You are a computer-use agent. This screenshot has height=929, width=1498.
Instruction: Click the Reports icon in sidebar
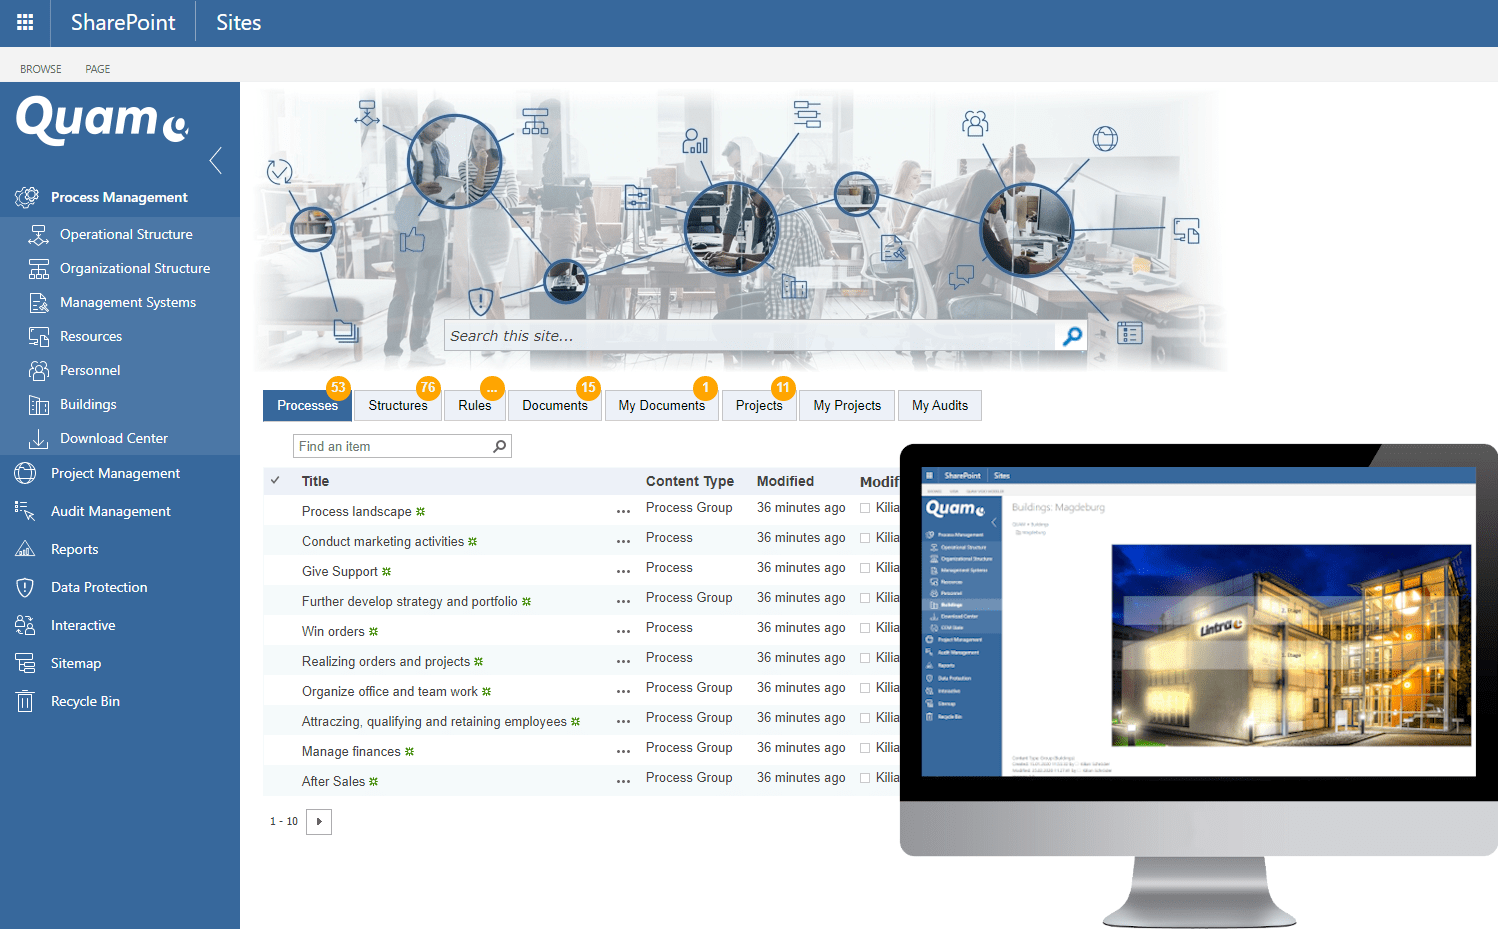26,550
